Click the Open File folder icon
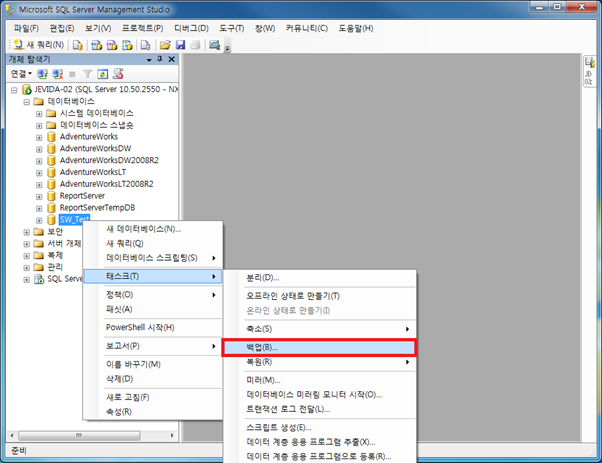 click(x=165, y=45)
